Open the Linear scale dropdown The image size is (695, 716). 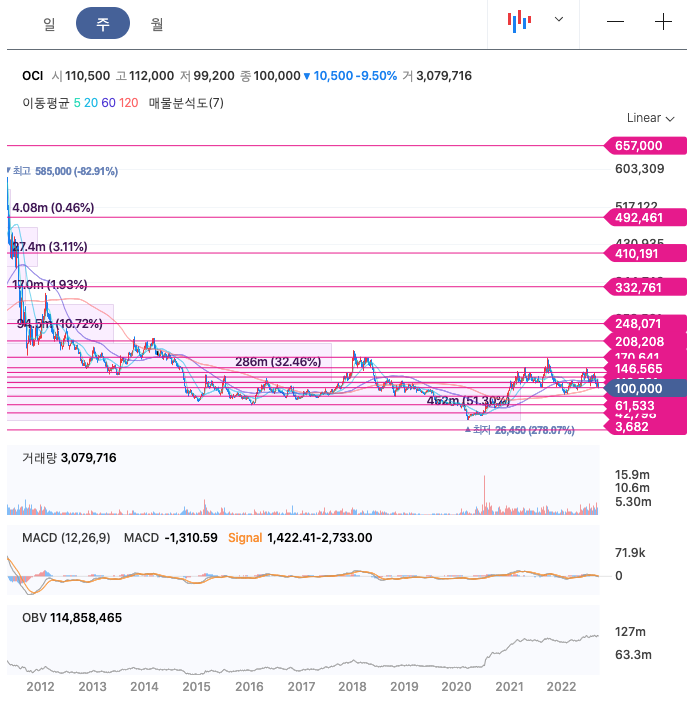(x=650, y=118)
